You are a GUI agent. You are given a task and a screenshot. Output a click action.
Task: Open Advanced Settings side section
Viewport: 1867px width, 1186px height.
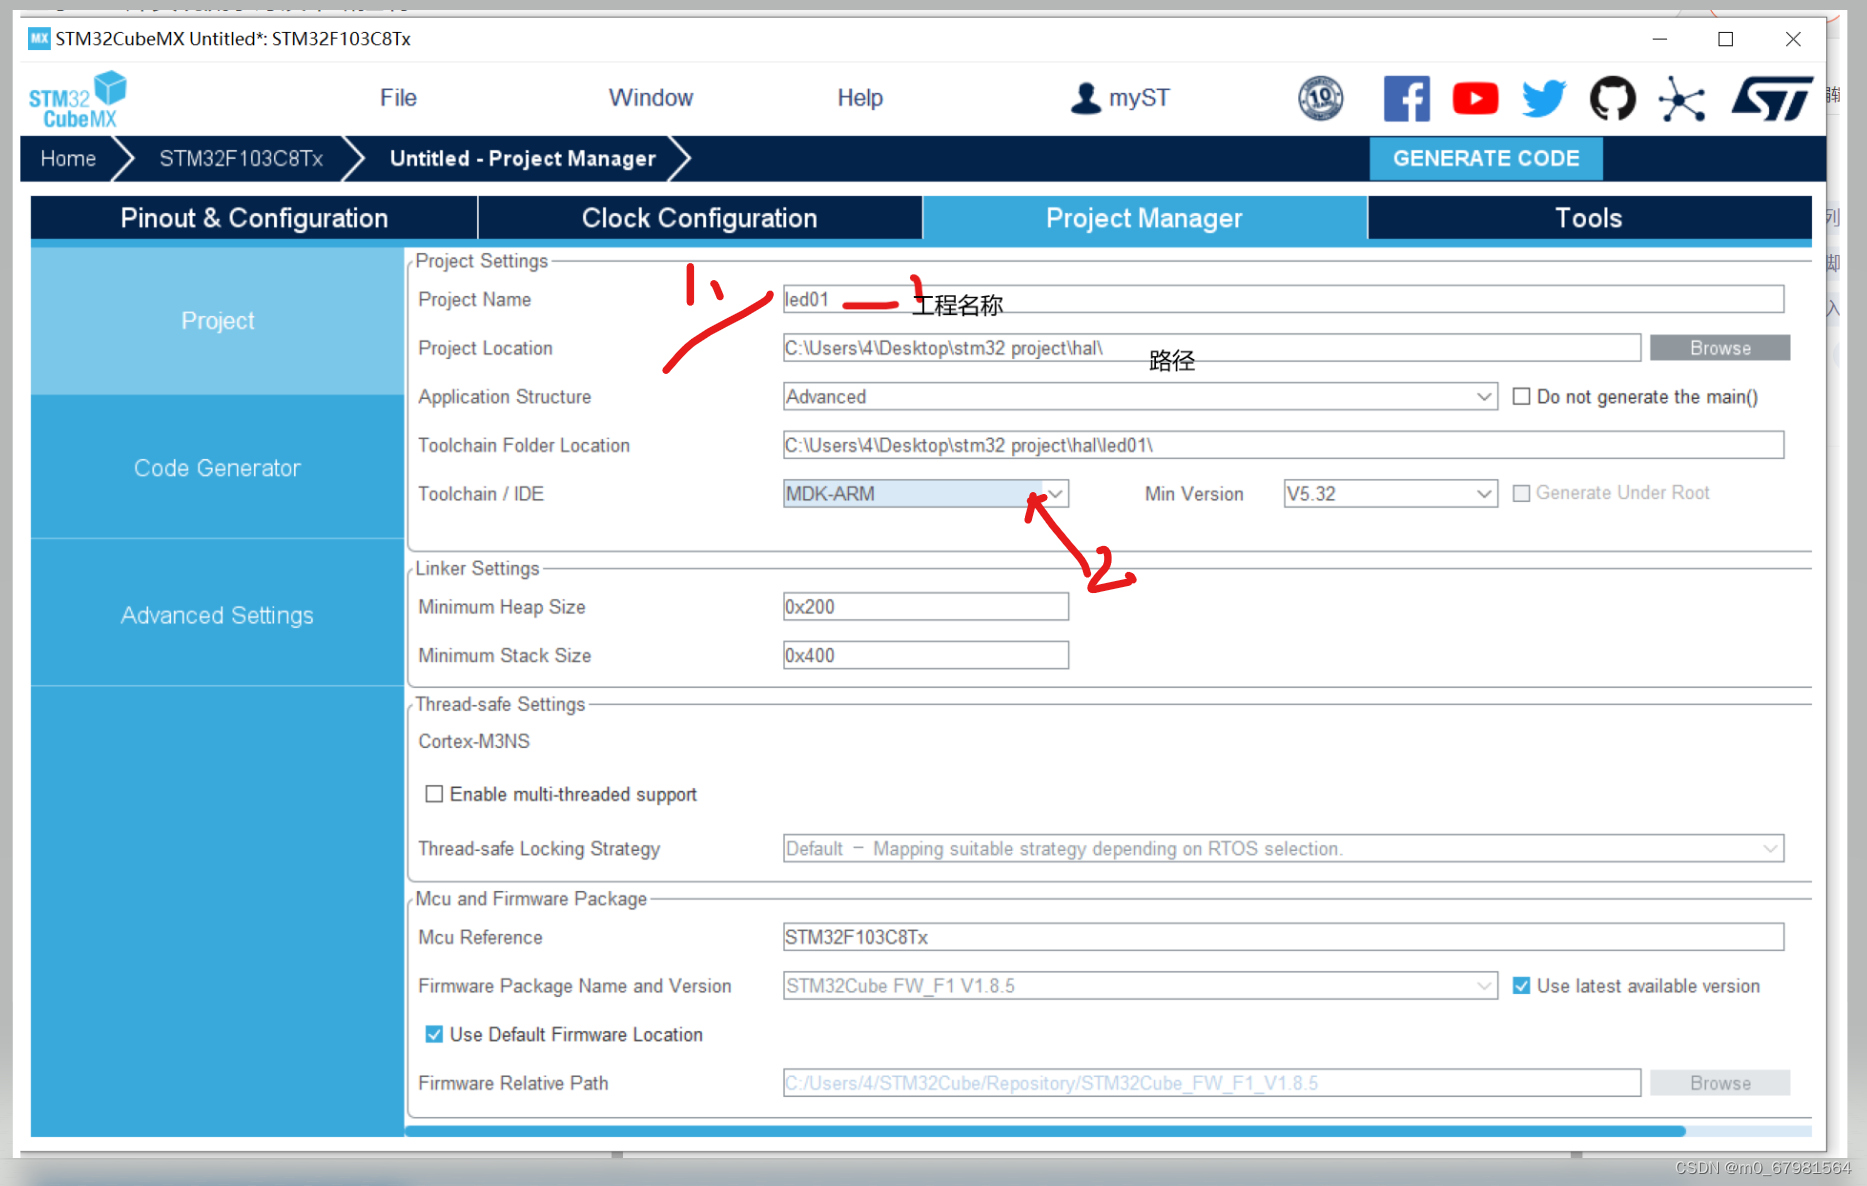click(218, 615)
